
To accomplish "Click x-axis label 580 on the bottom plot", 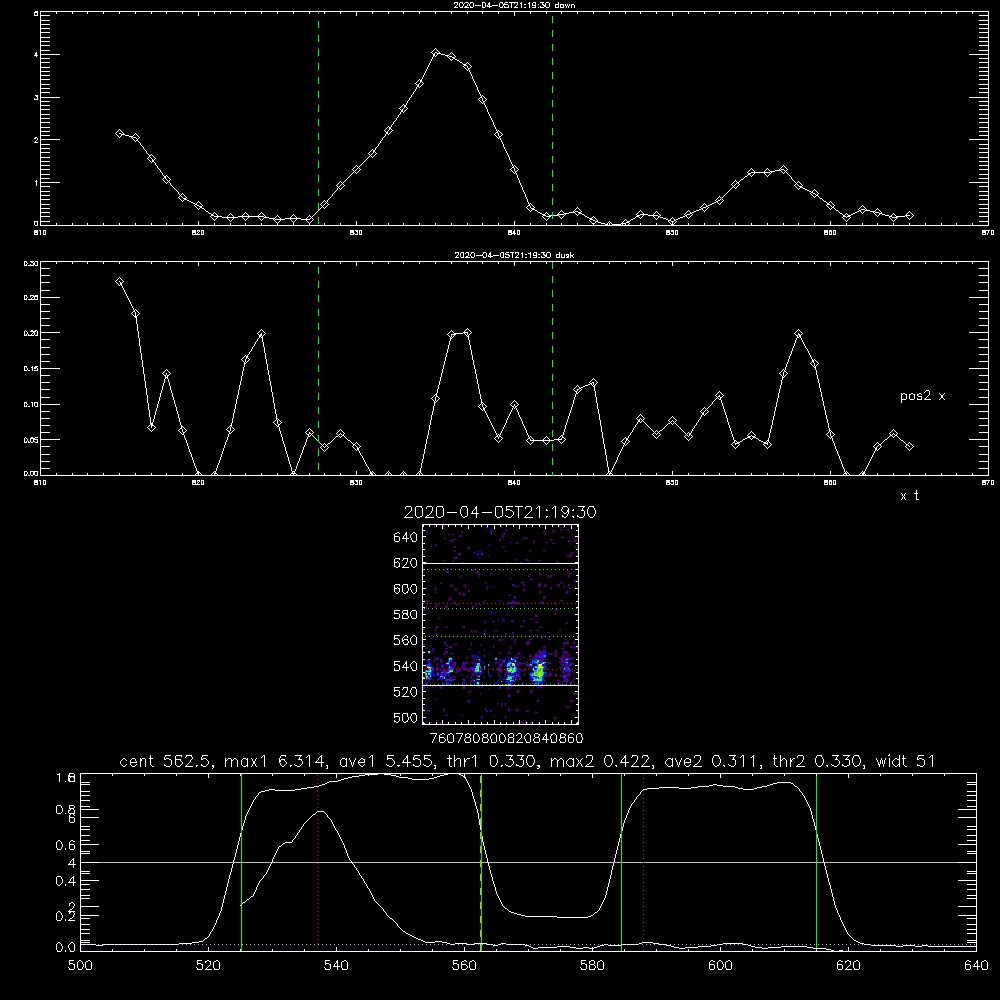I will point(592,966).
